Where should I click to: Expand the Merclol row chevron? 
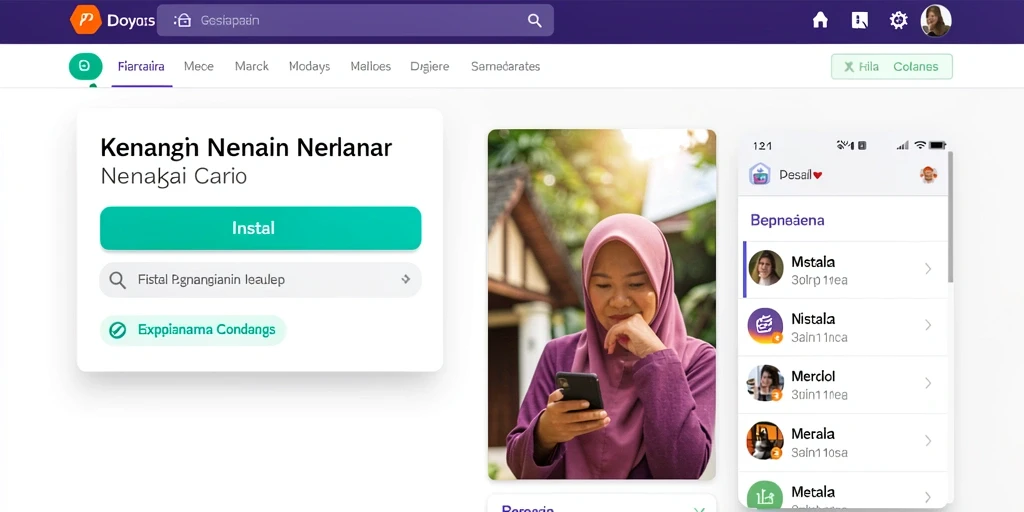(928, 383)
